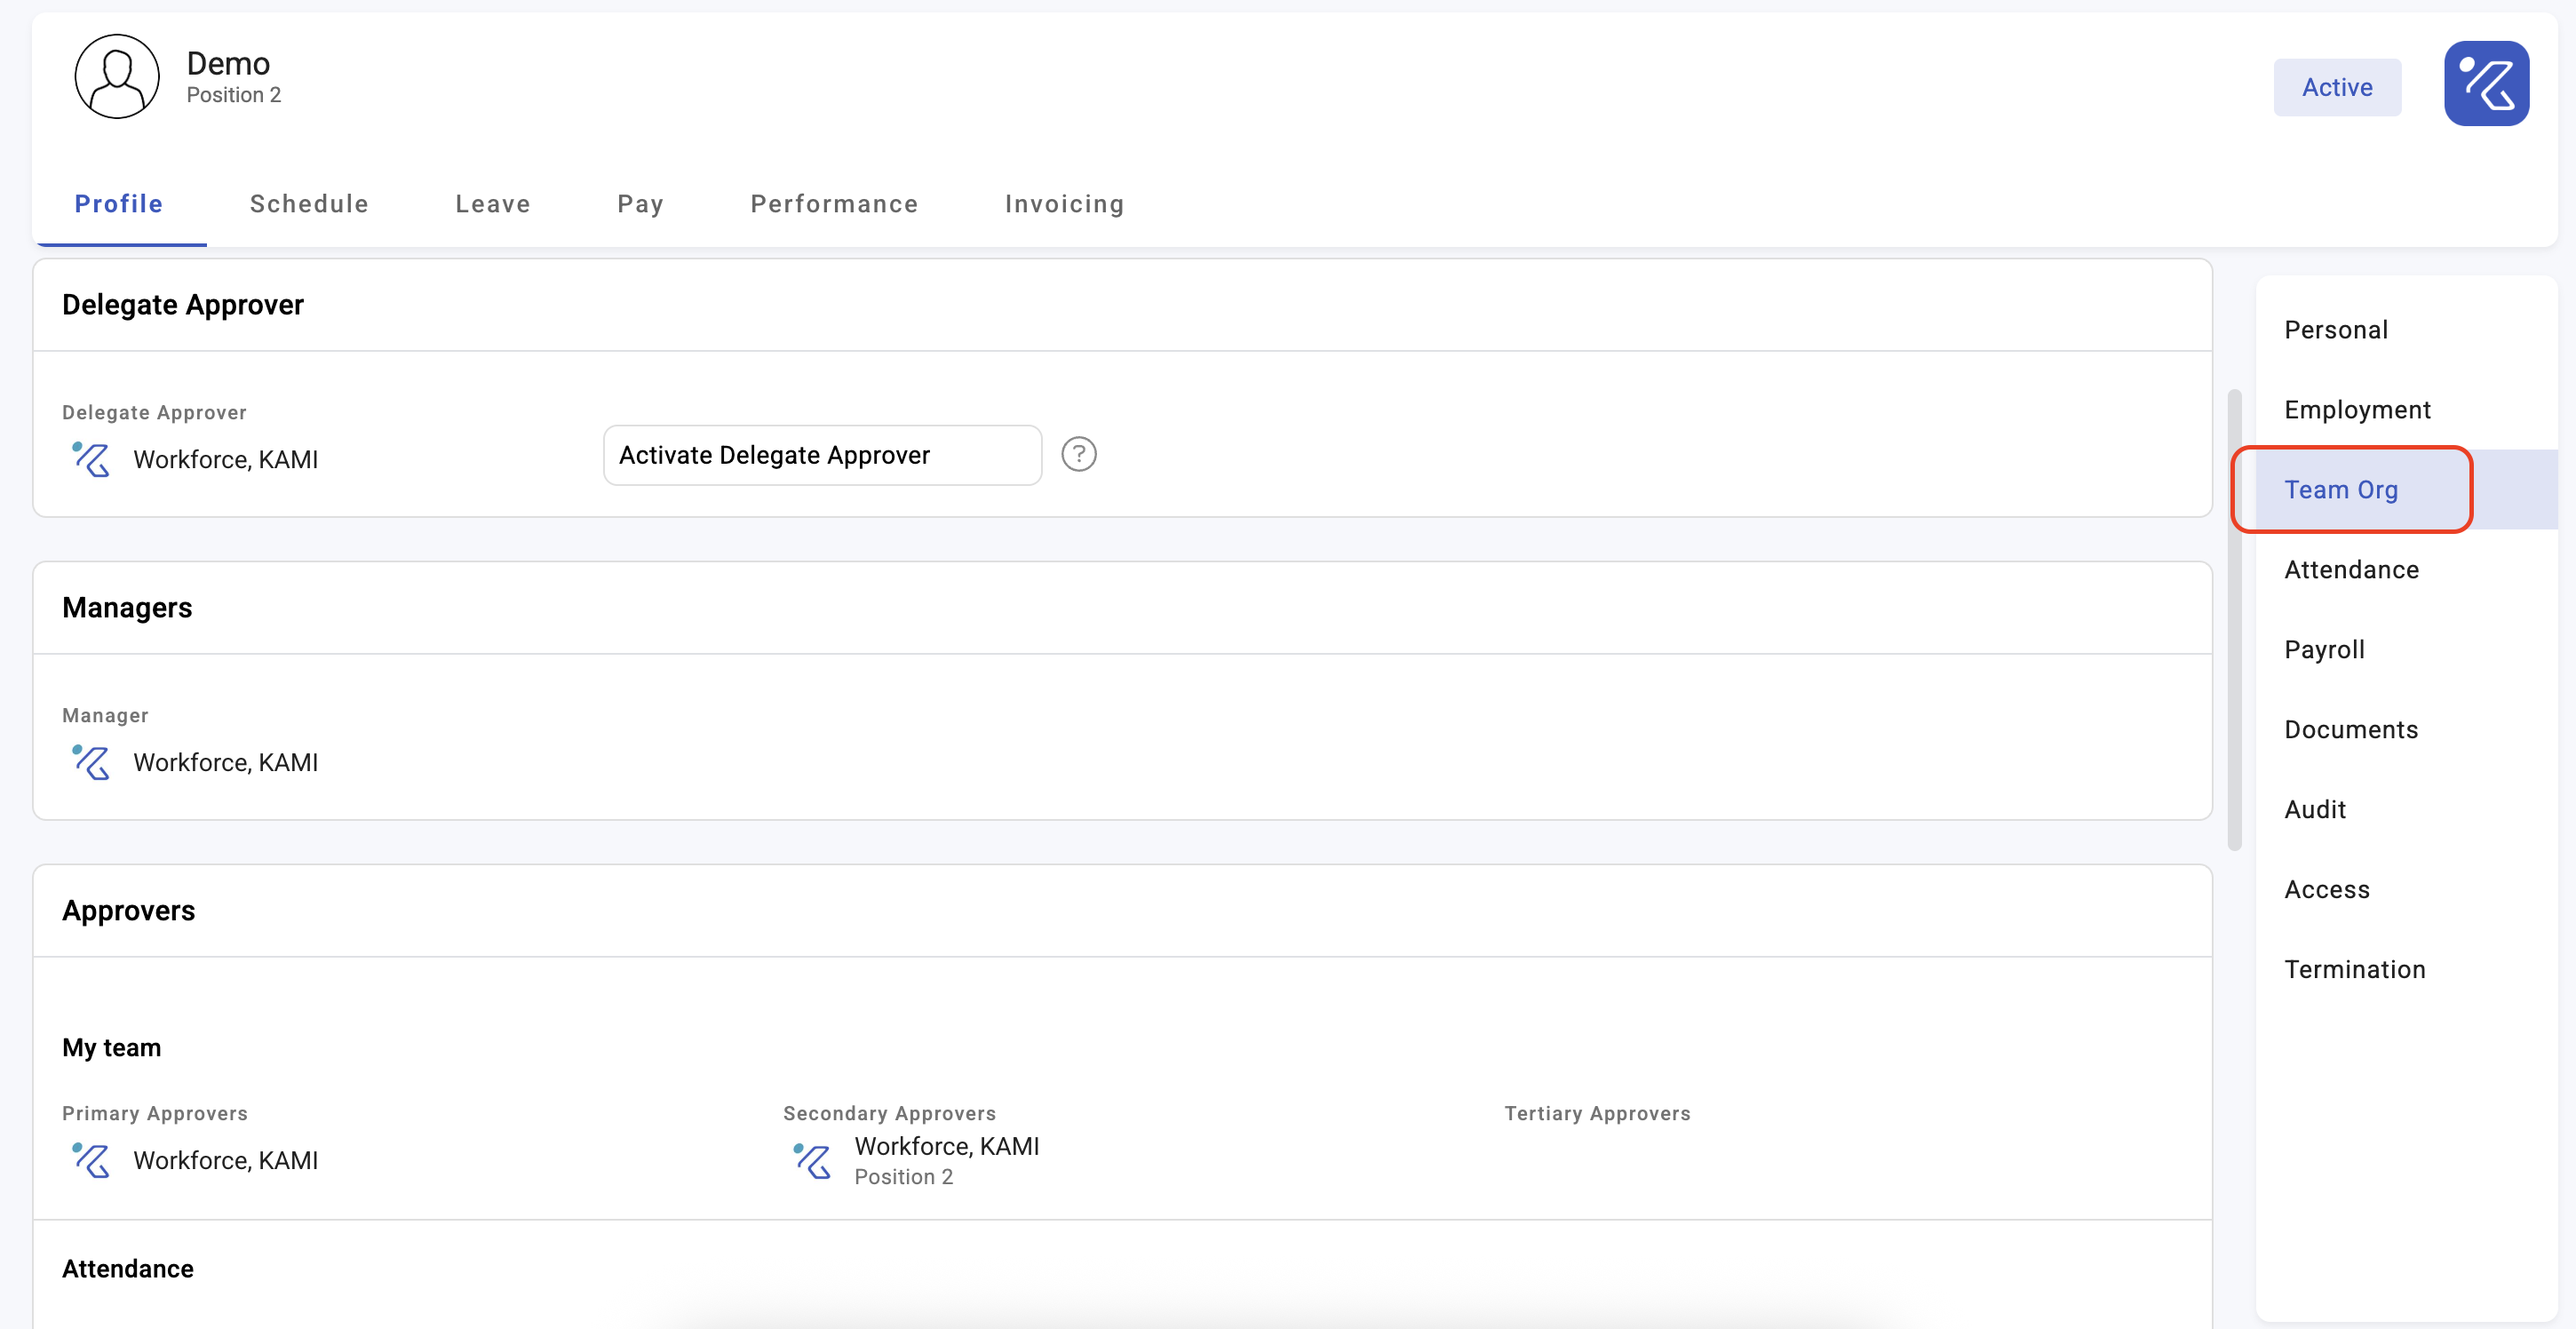Open the Leave tab
The image size is (2576, 1329).
pos(493,204)
